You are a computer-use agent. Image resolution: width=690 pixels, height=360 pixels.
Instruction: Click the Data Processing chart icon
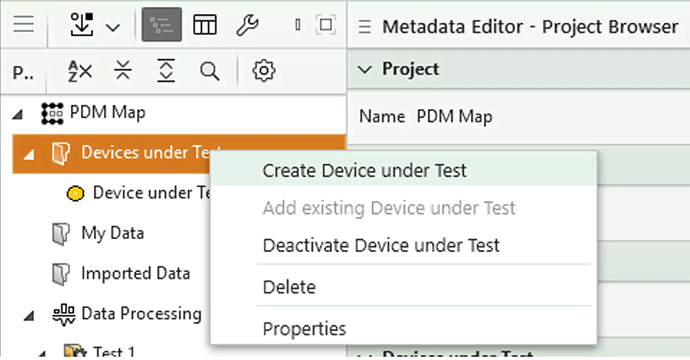click(64, 315)
